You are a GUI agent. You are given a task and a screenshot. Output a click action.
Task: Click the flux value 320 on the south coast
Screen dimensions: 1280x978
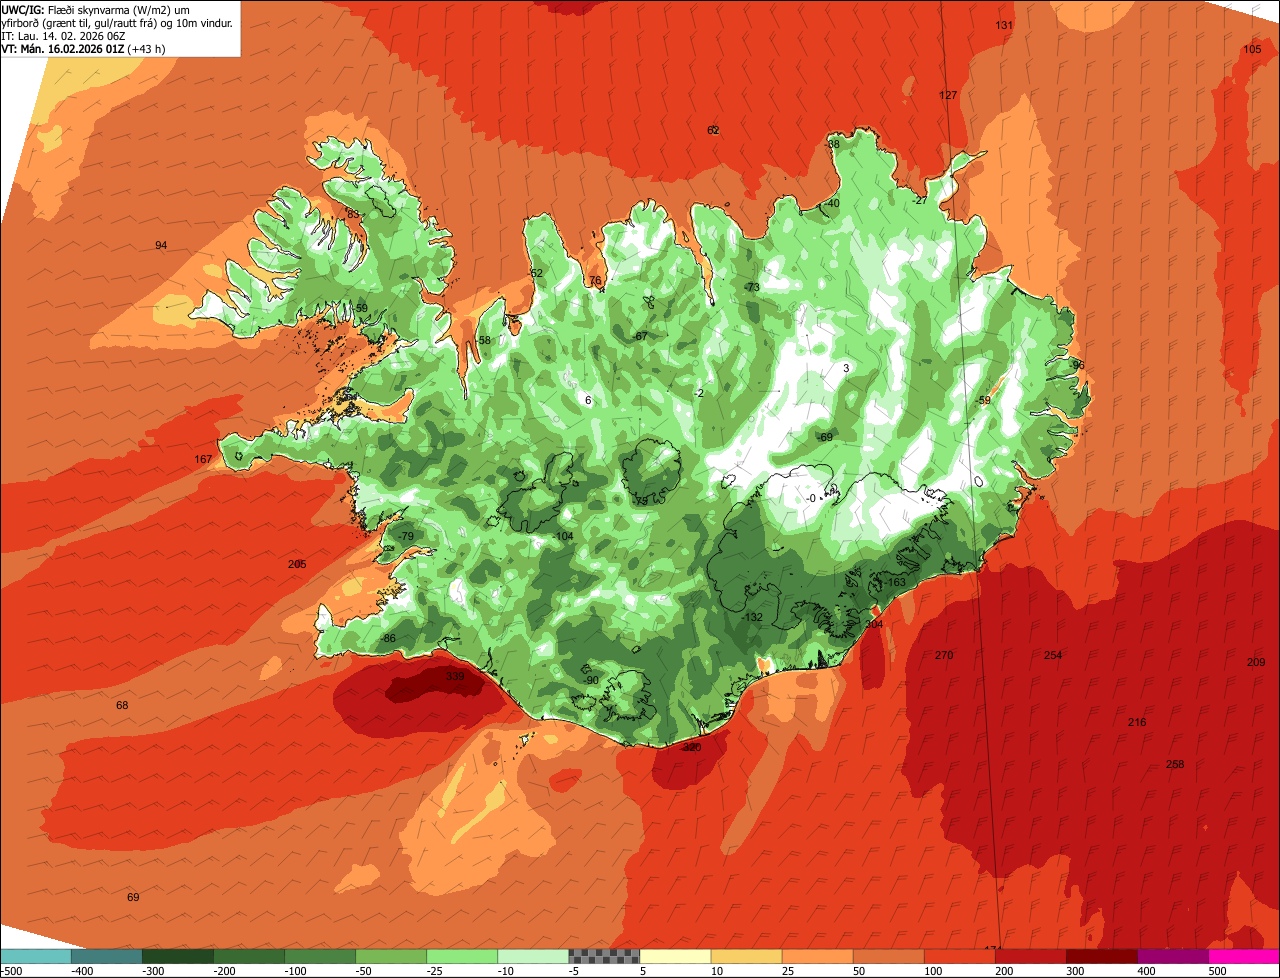[691, 747]
